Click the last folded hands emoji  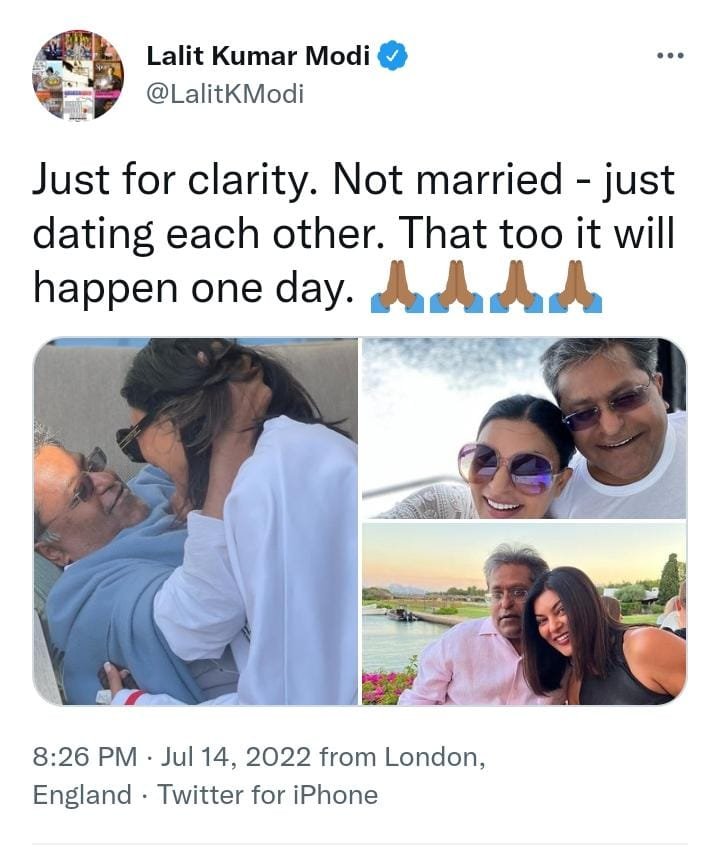tap(576, 287)
